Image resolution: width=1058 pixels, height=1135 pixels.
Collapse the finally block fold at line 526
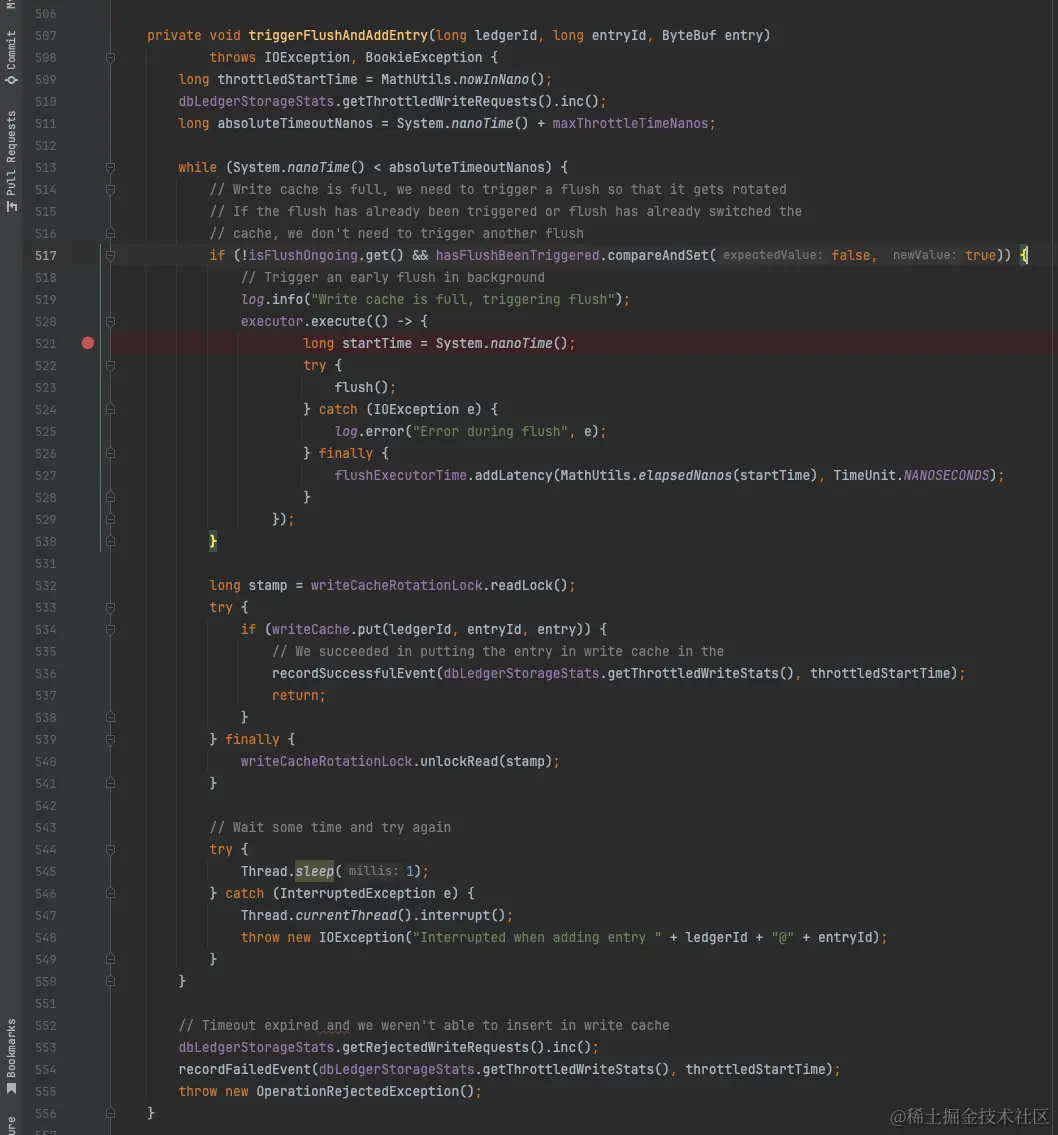click(x=110, y=453)
